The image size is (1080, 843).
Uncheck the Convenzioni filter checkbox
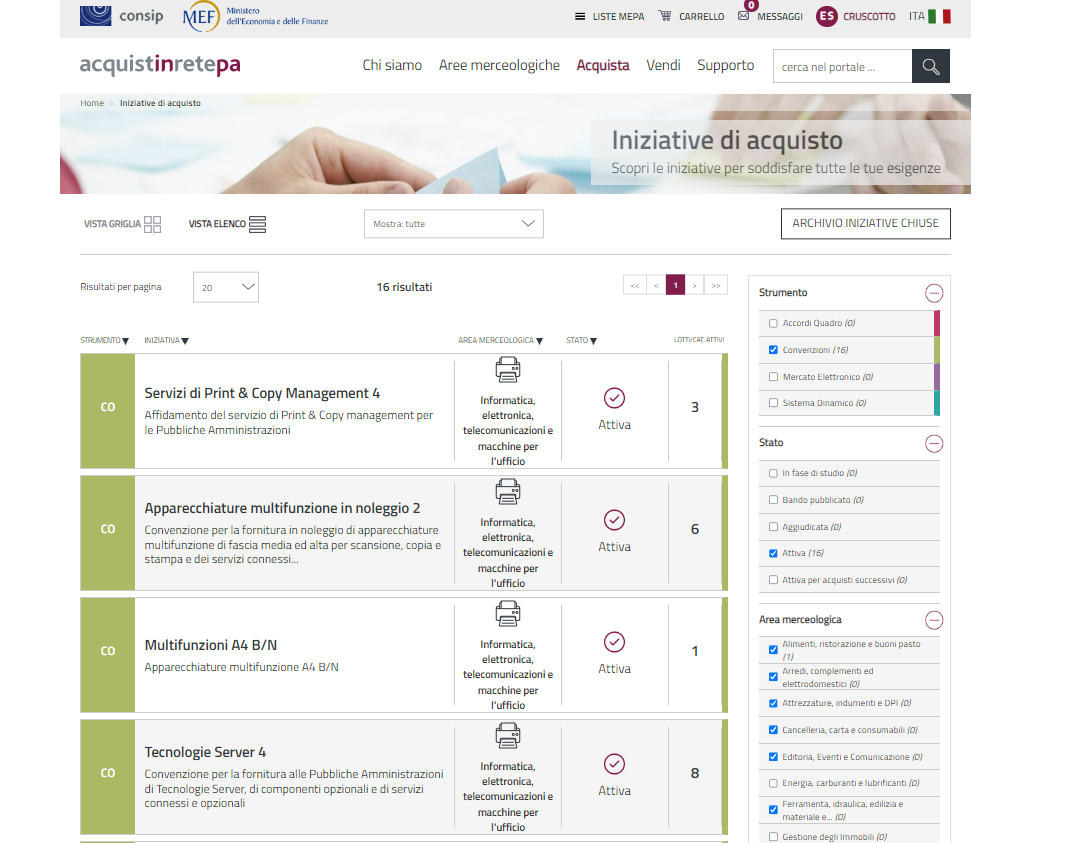773,350
